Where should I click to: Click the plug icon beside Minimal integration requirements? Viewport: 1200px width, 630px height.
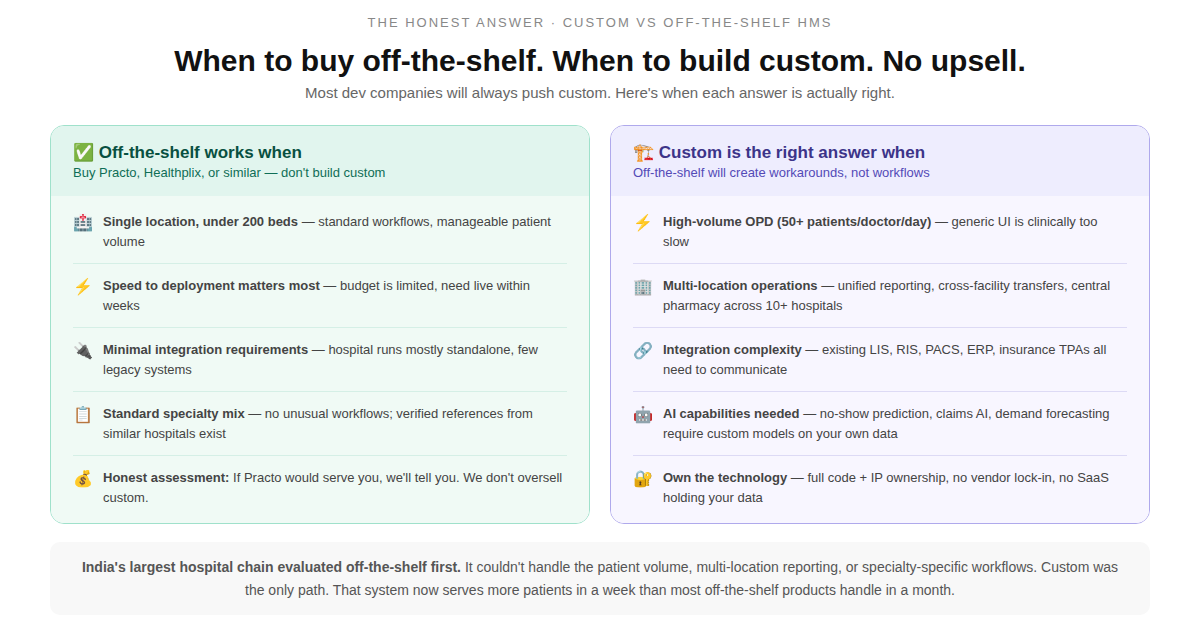click(83, 351)
